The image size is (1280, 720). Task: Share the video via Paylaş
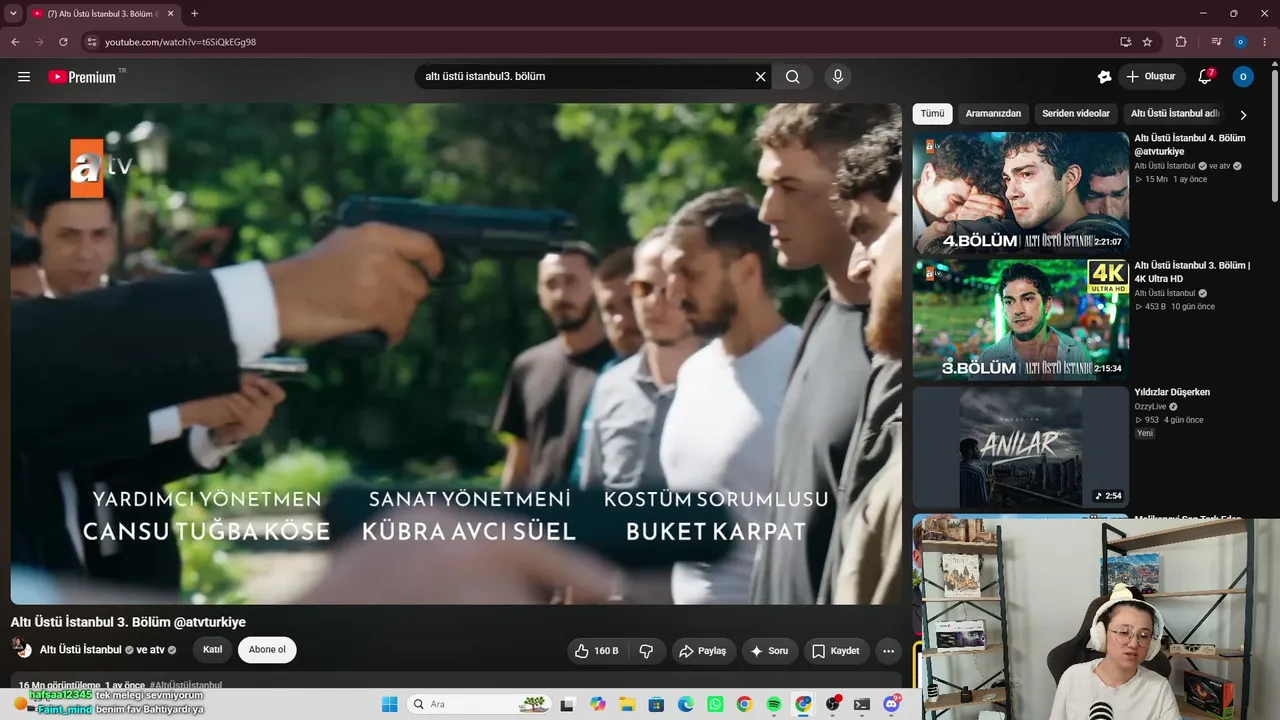point(704,651)
